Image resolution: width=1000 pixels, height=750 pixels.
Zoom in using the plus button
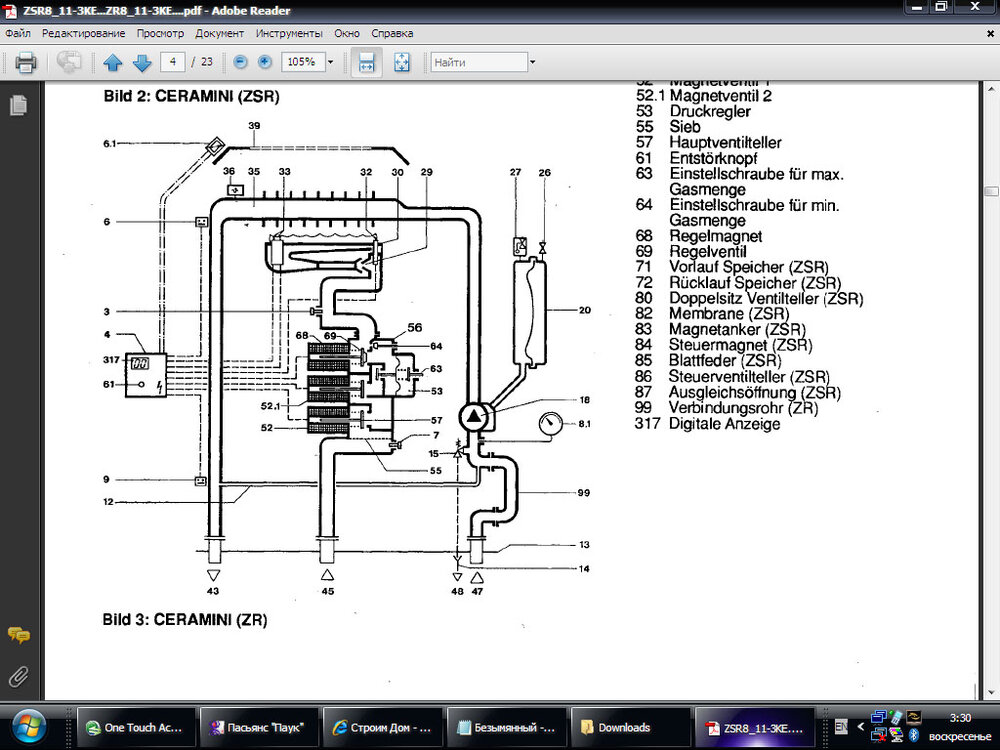point(265,62)
